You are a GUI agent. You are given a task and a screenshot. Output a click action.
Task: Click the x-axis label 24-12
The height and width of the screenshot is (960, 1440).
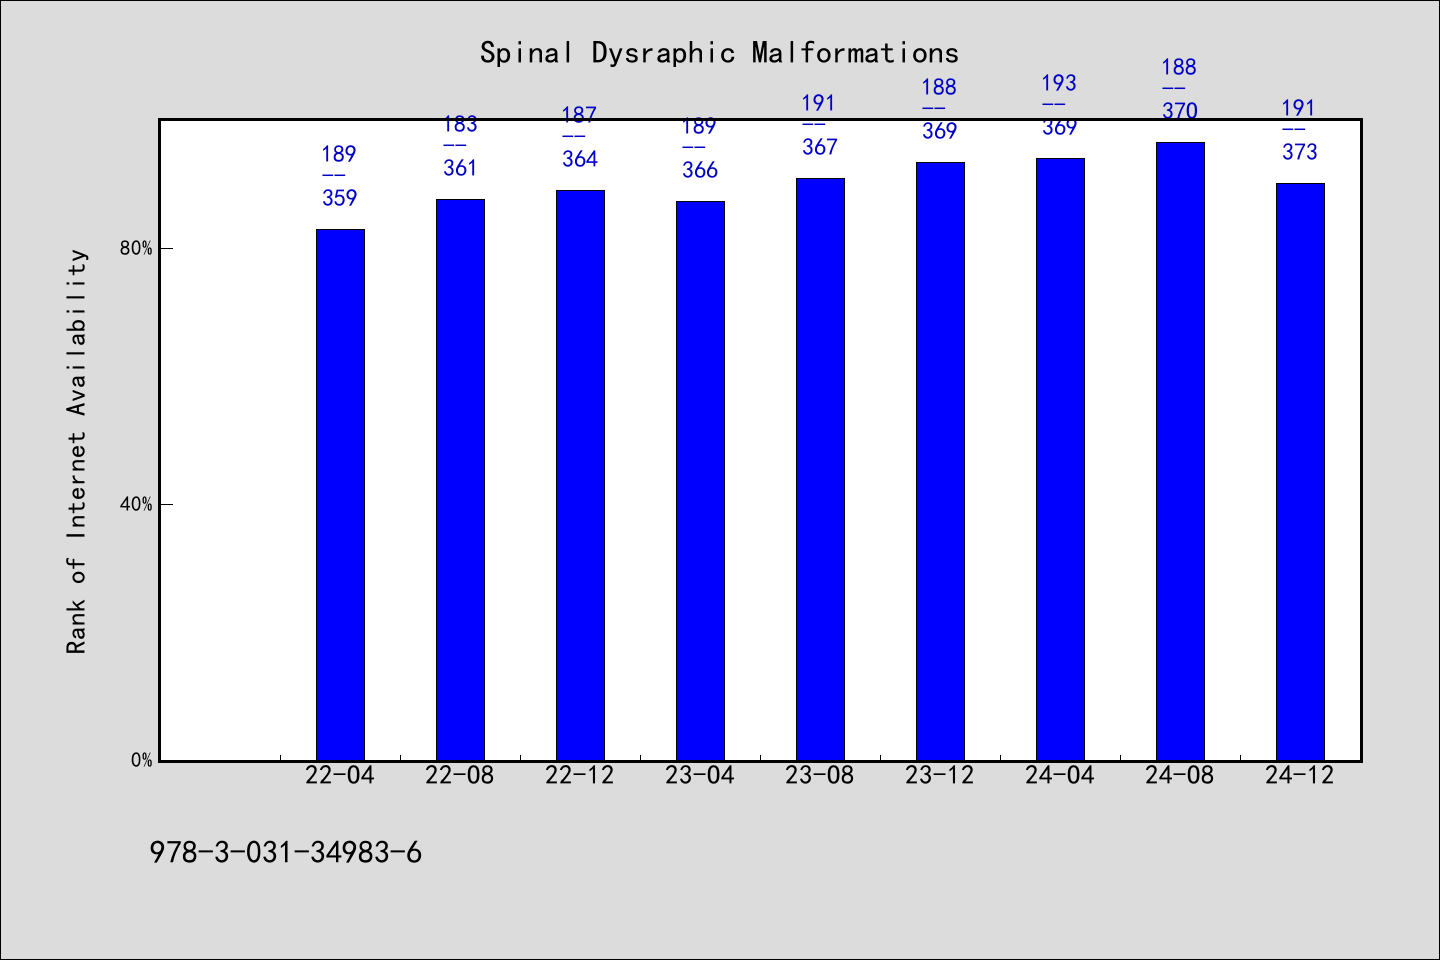pyautogui.click(x=1300, y=776)
